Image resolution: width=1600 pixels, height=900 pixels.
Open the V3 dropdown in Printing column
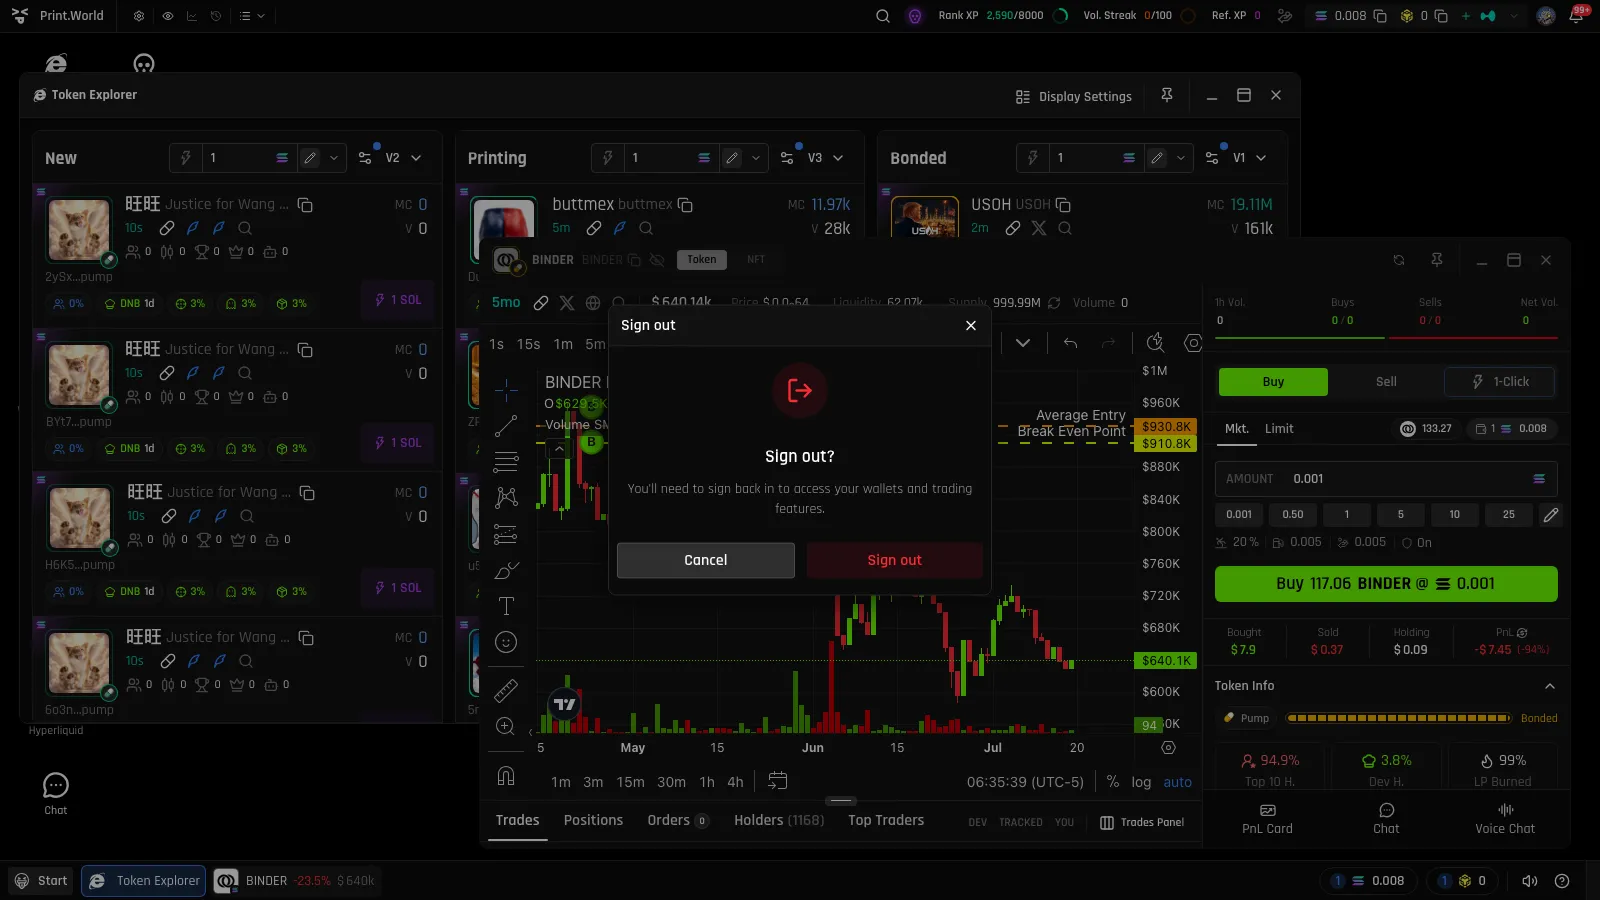826,158
